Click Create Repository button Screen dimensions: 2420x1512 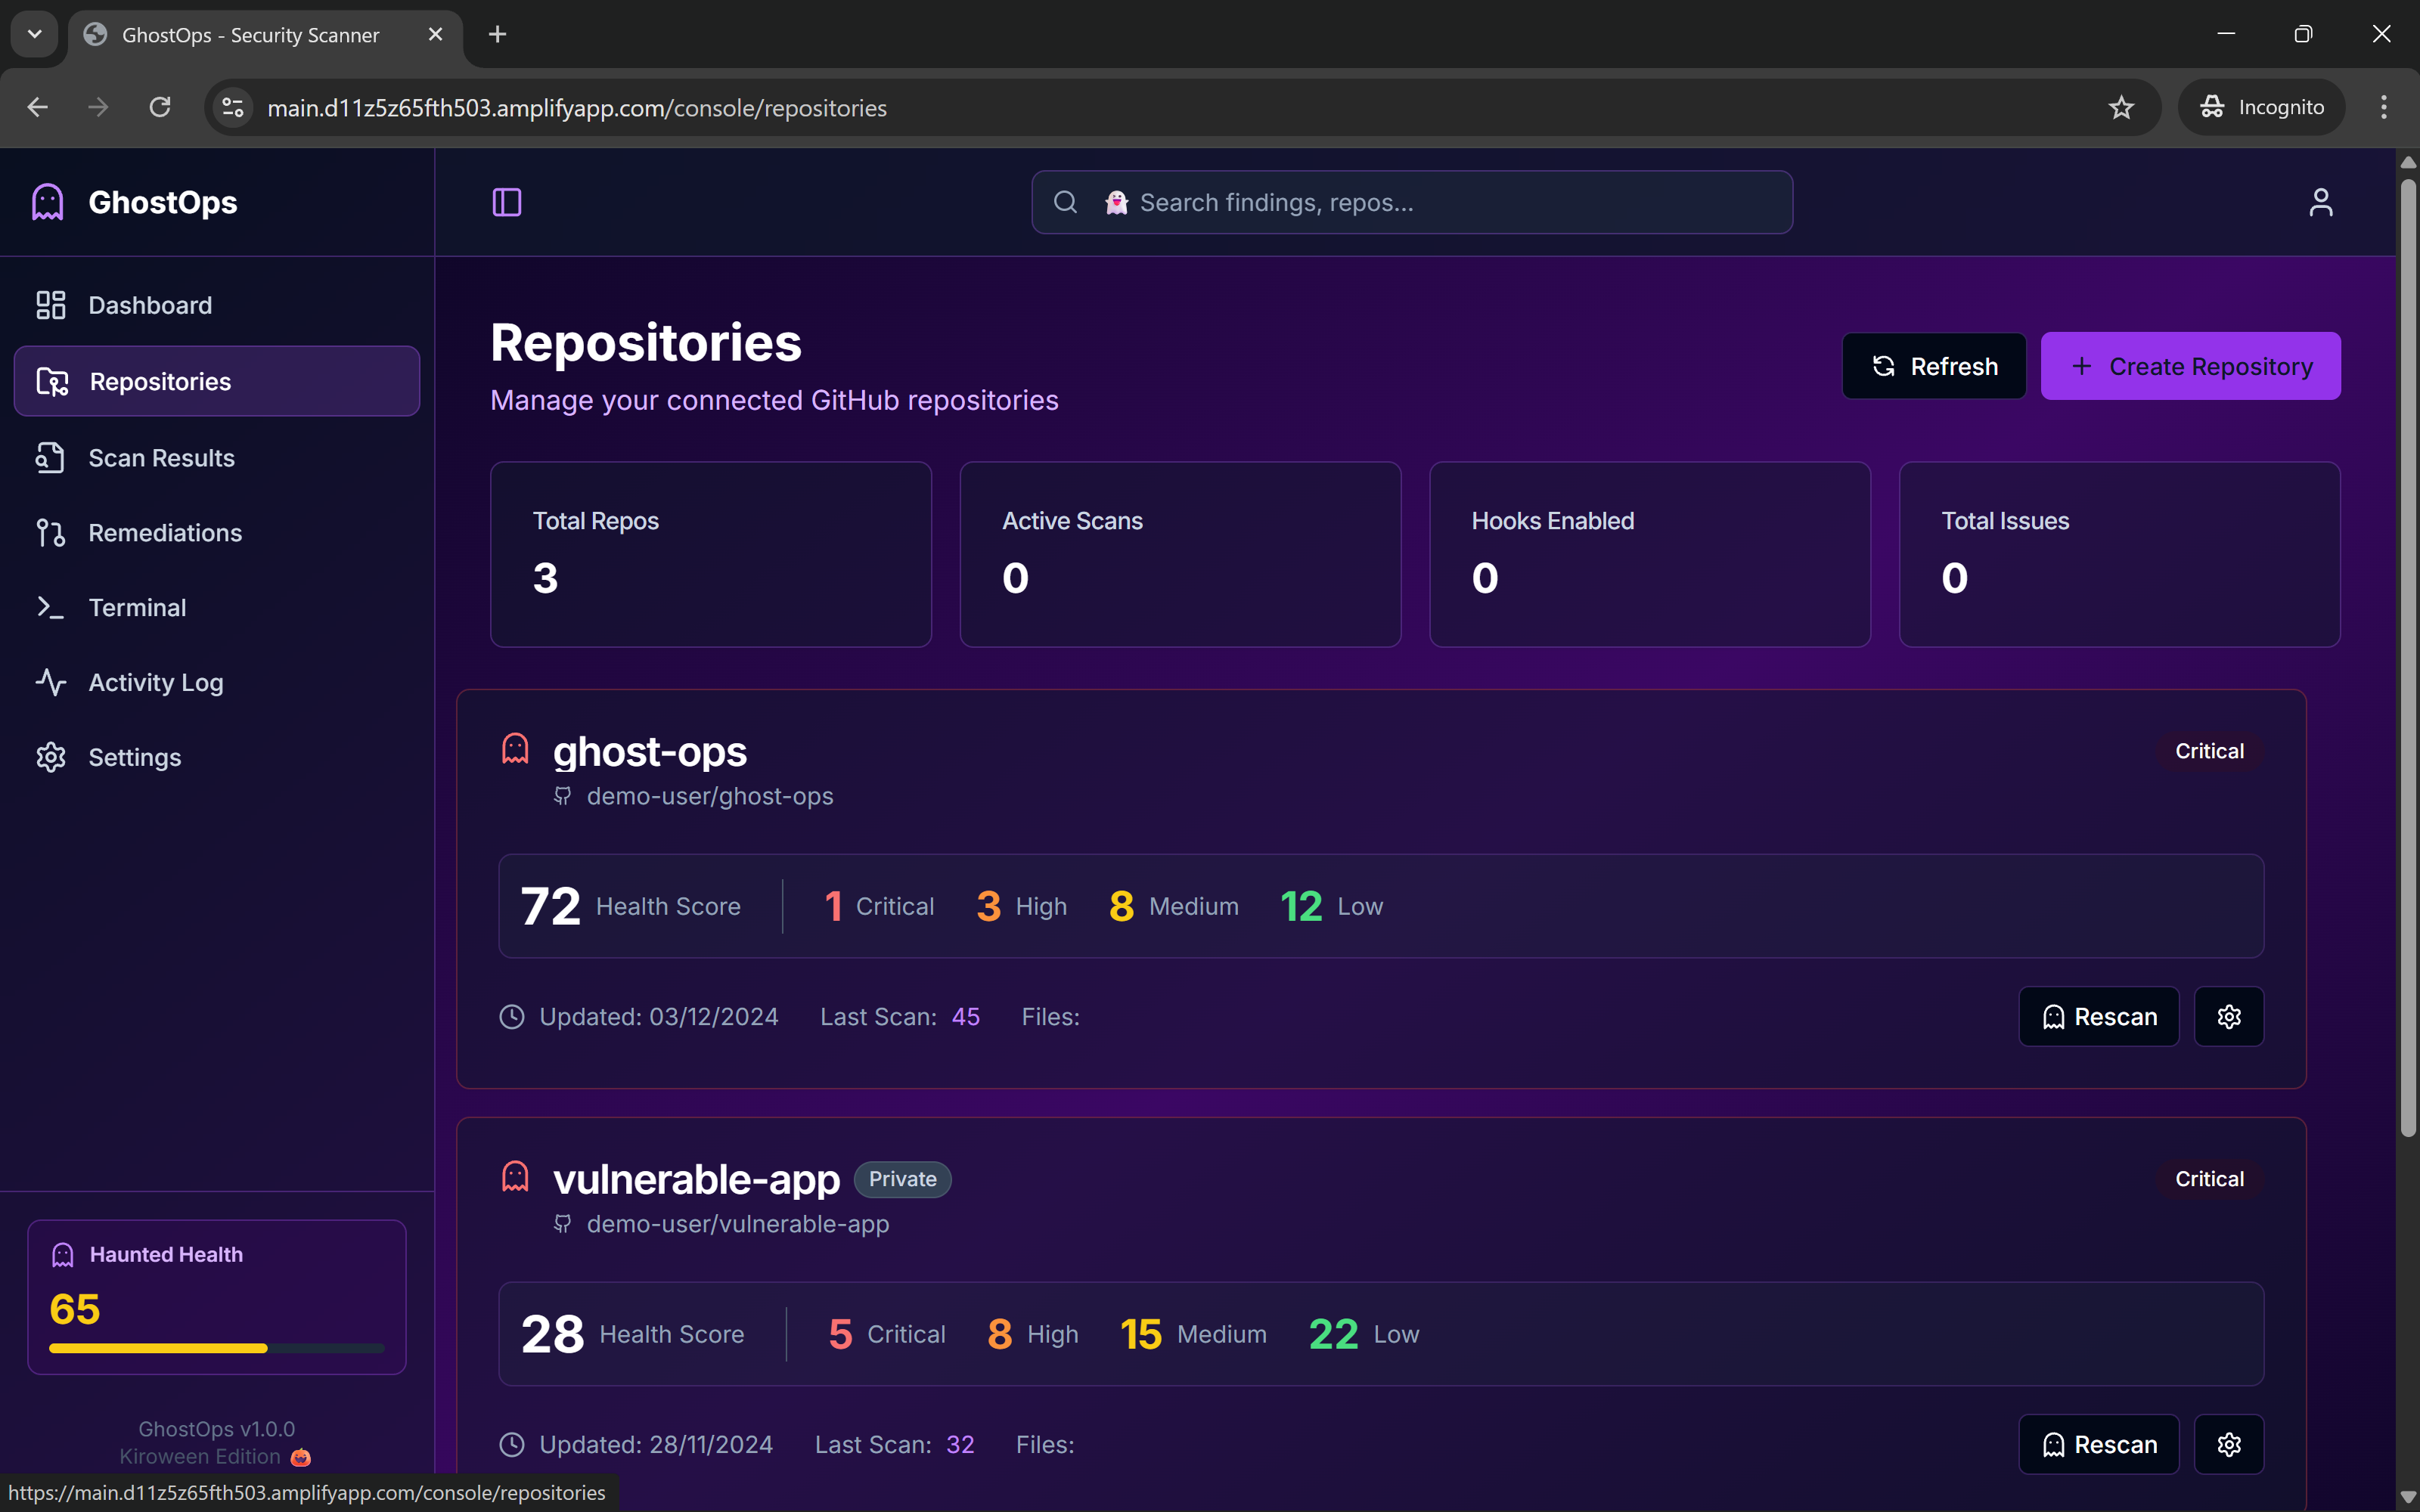pos(2190,366)
